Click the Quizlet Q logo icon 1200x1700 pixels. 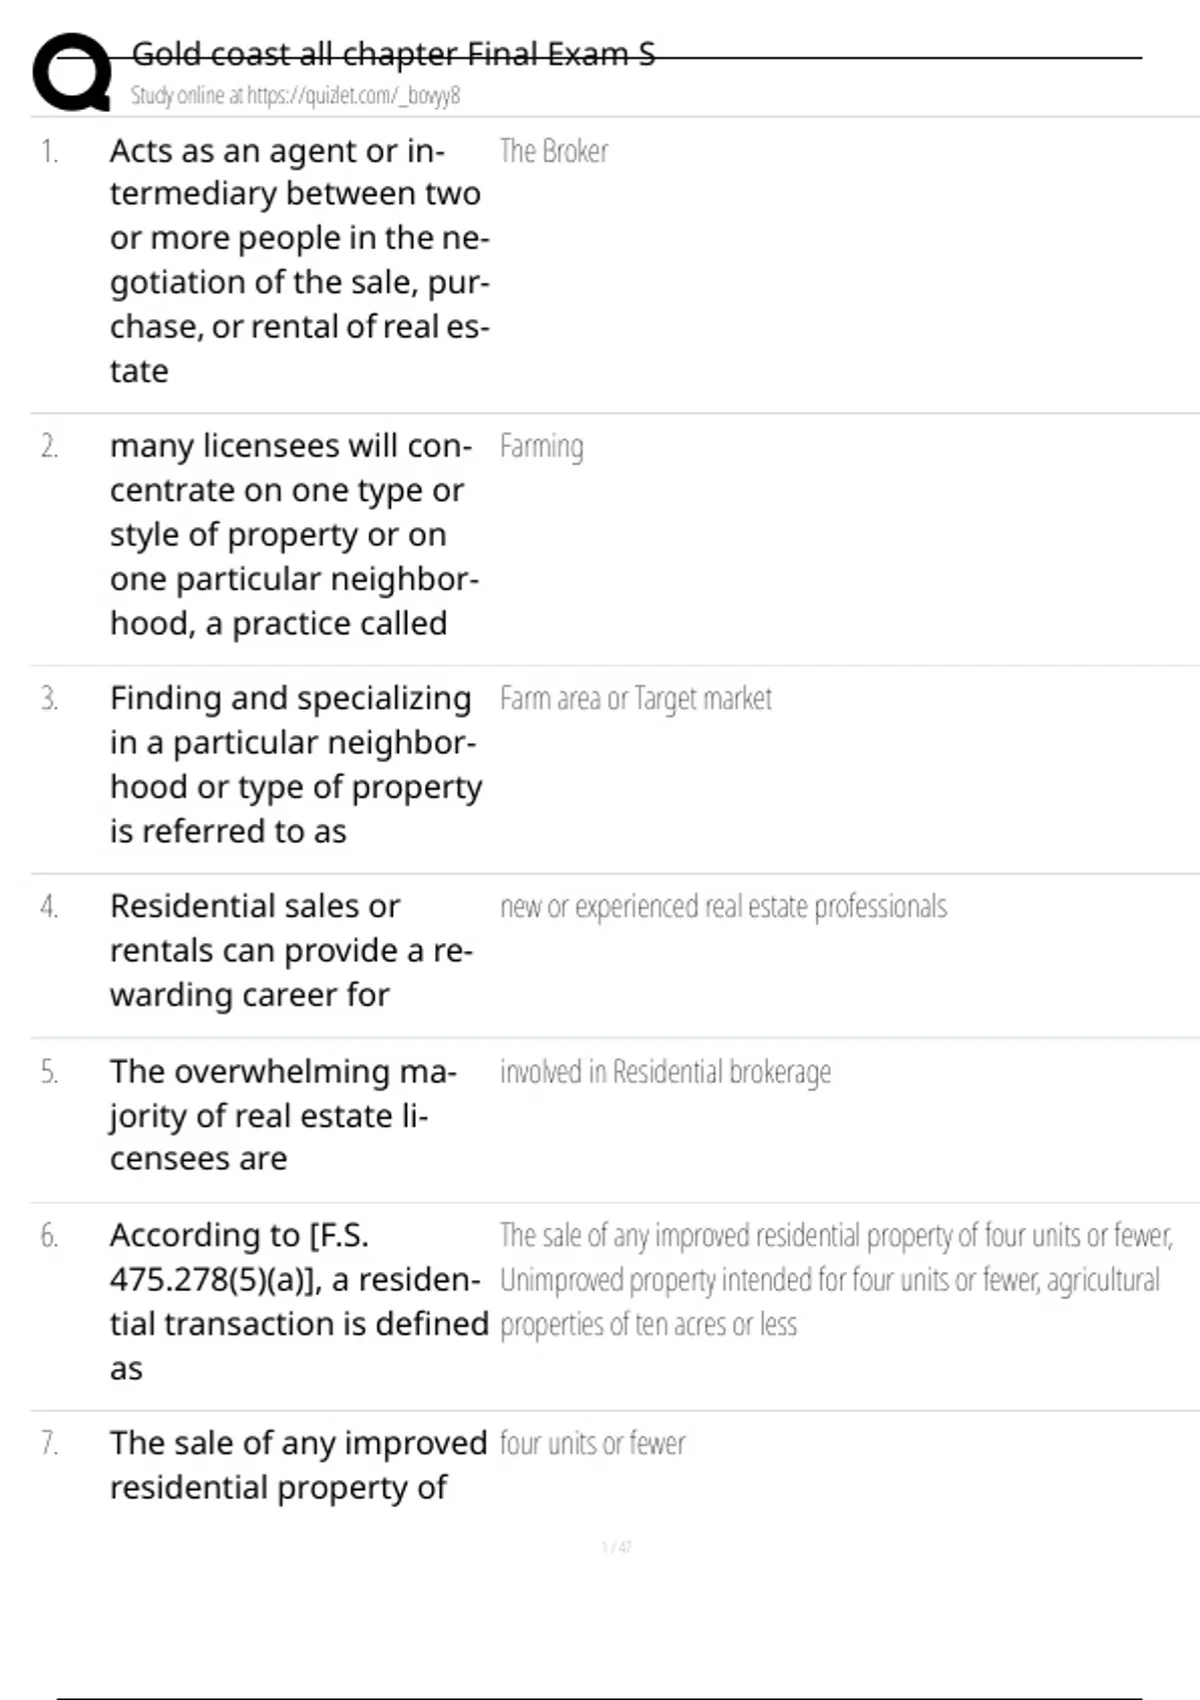click(72, 71)
